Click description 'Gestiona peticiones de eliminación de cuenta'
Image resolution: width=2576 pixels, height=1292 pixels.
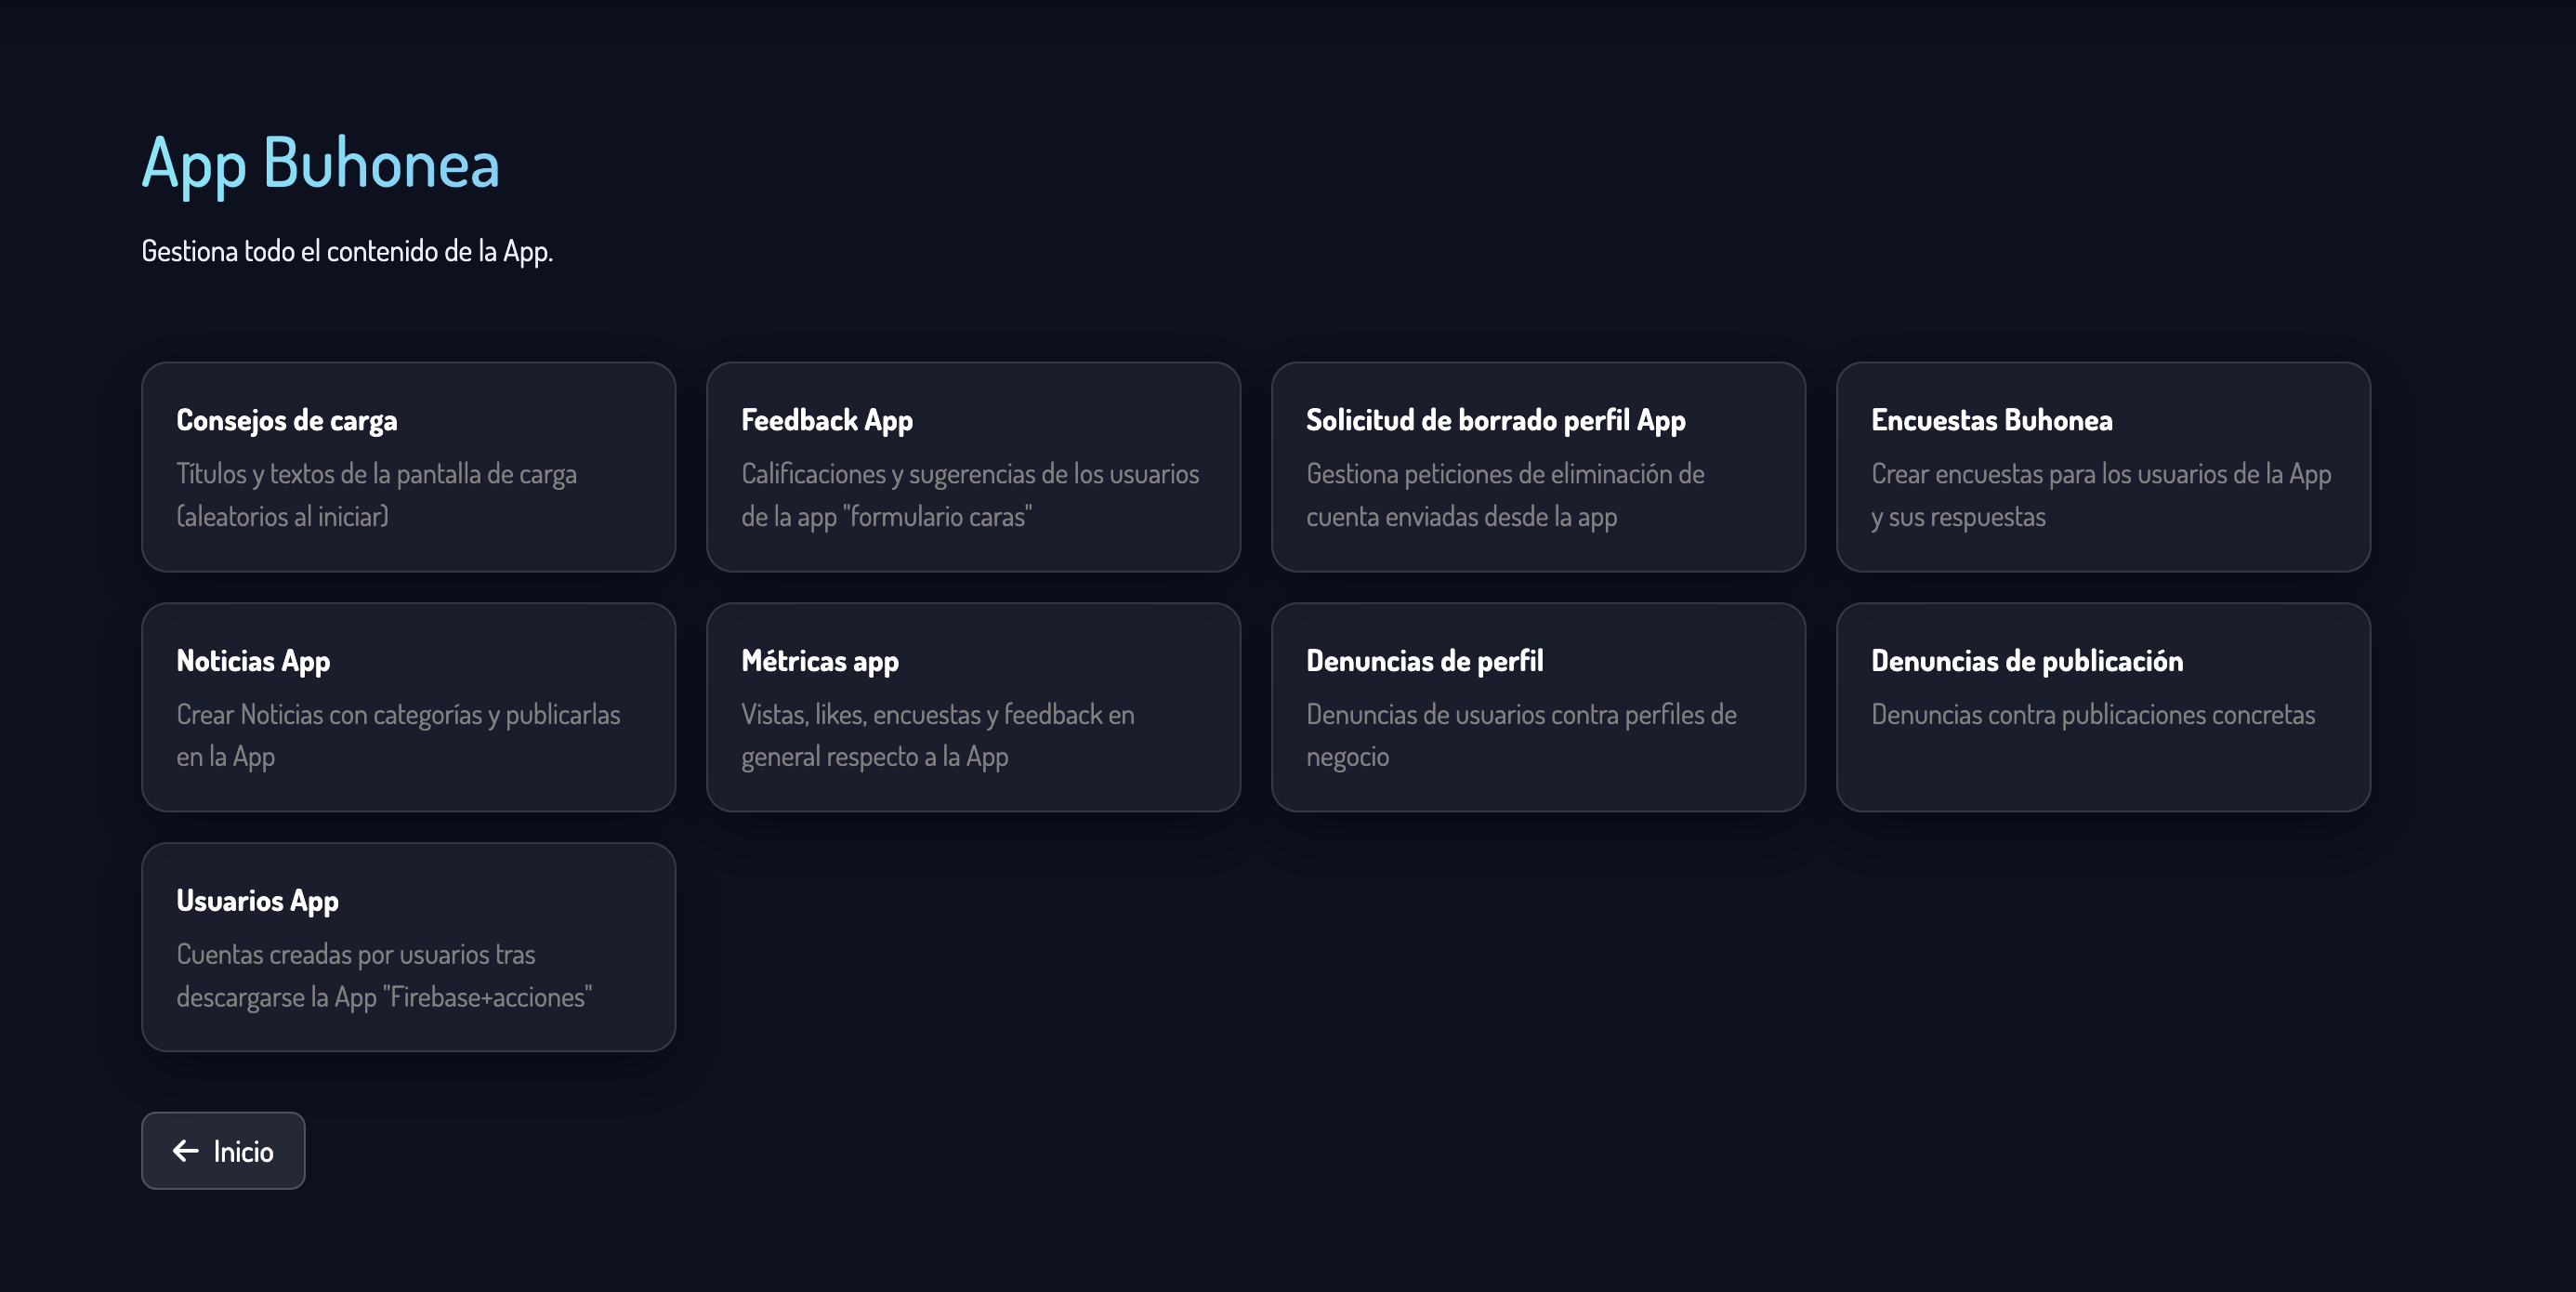[1505, 495]
